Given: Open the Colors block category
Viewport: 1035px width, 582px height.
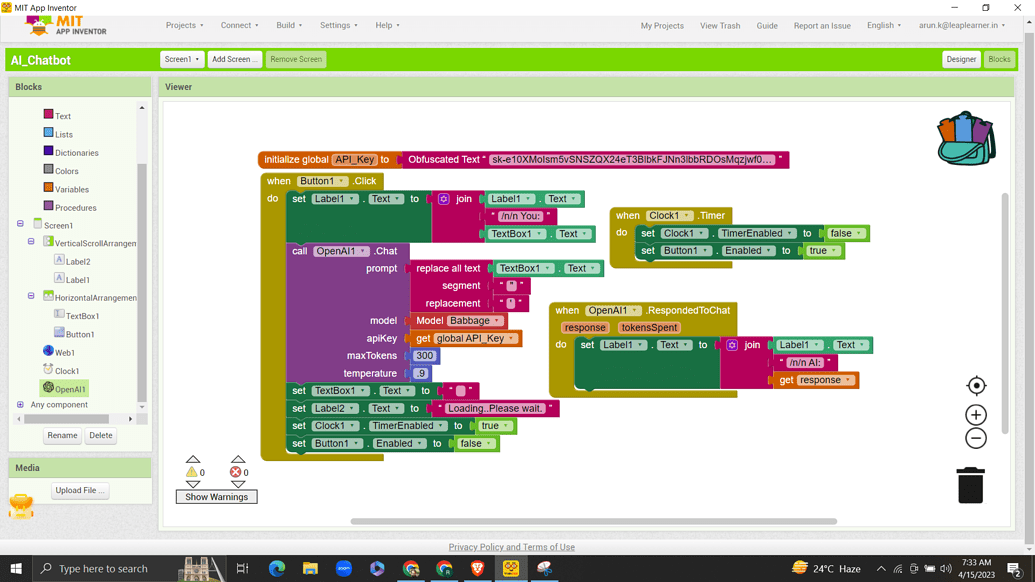Looking at the screenshot, I should click(x=66, y=171).
